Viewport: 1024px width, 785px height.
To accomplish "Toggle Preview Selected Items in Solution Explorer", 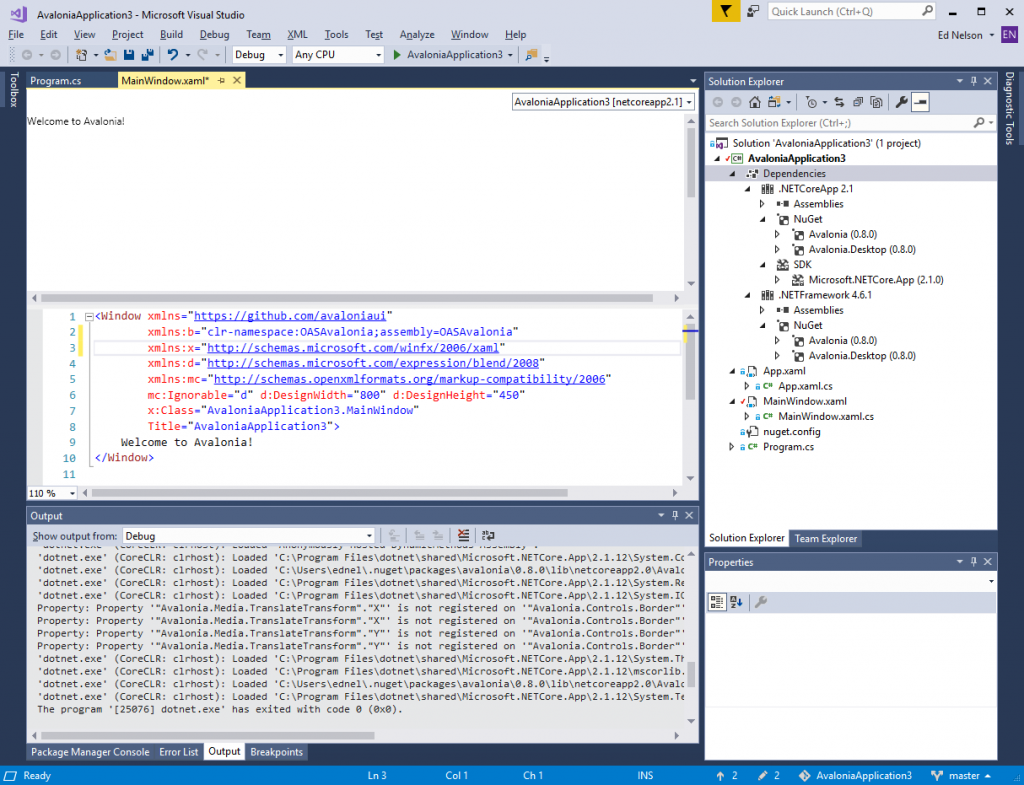I will pyautogui.click(x=920, y=102).
